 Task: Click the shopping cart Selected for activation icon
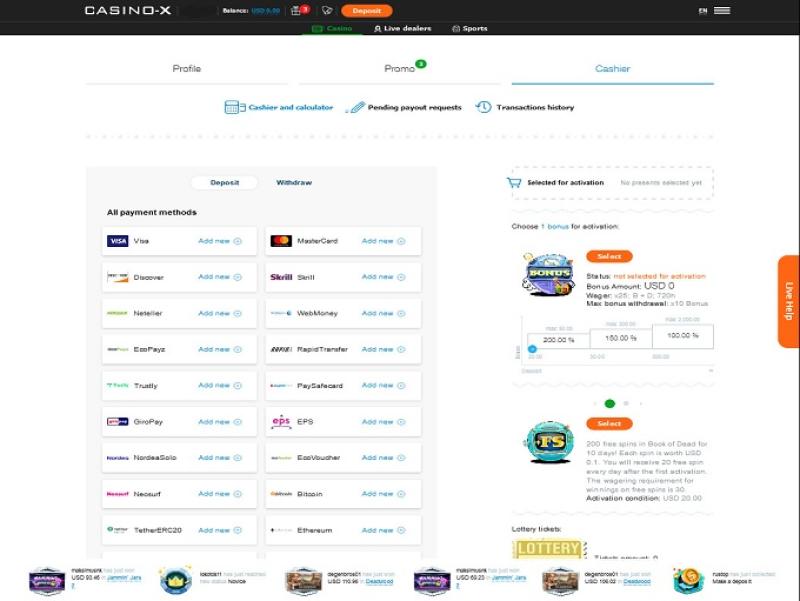[x=514, y=183]
